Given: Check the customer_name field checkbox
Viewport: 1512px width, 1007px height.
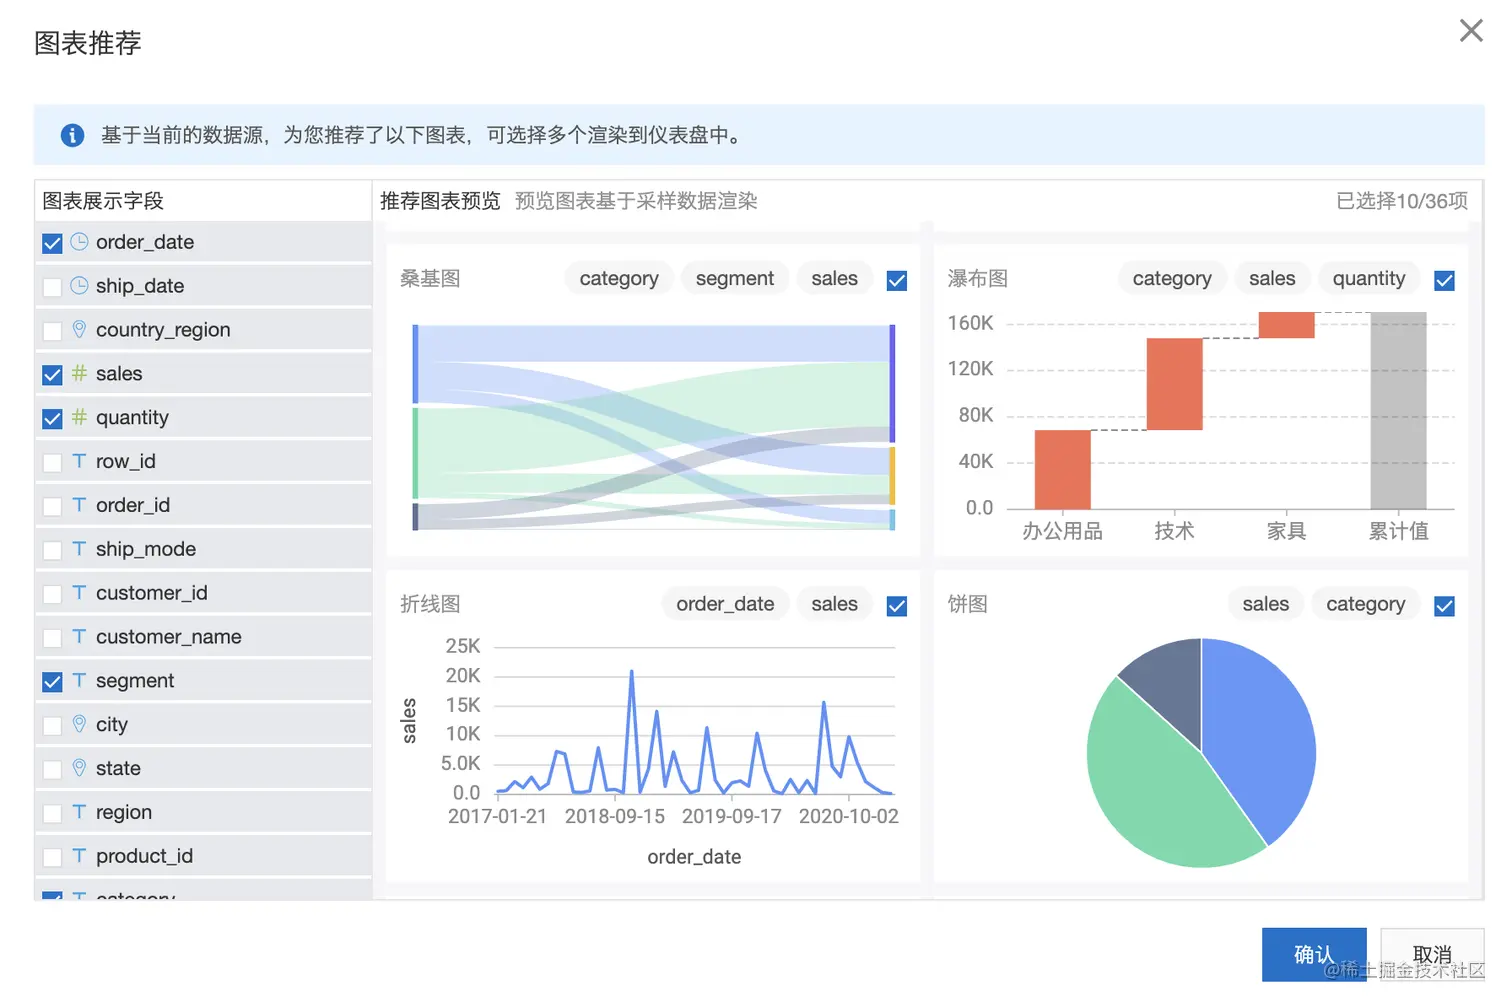Looking at the screenshot, I should pyautogui.click(x=52, y=638).
